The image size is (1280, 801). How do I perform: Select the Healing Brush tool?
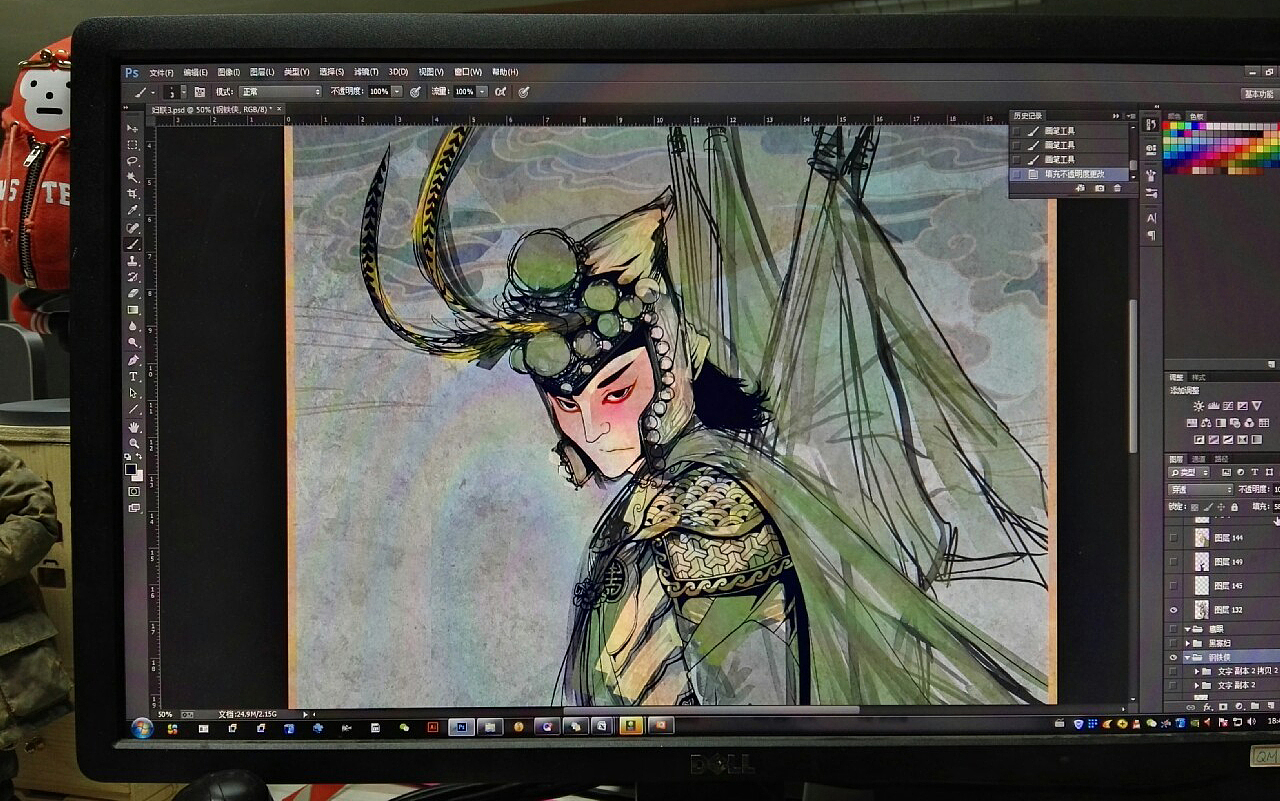click(132, 227)
